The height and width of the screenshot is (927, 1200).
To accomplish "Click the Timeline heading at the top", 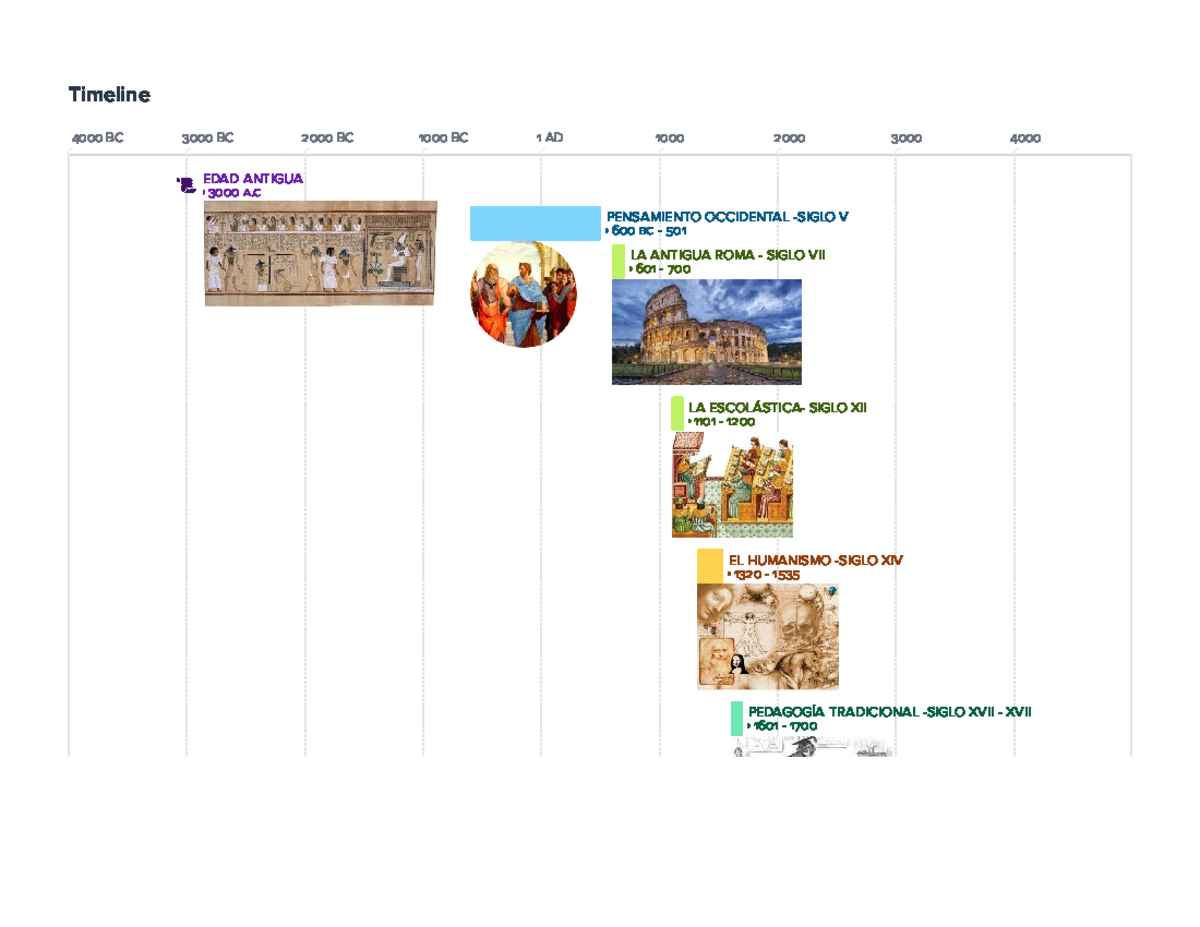I will coord(109,95).
